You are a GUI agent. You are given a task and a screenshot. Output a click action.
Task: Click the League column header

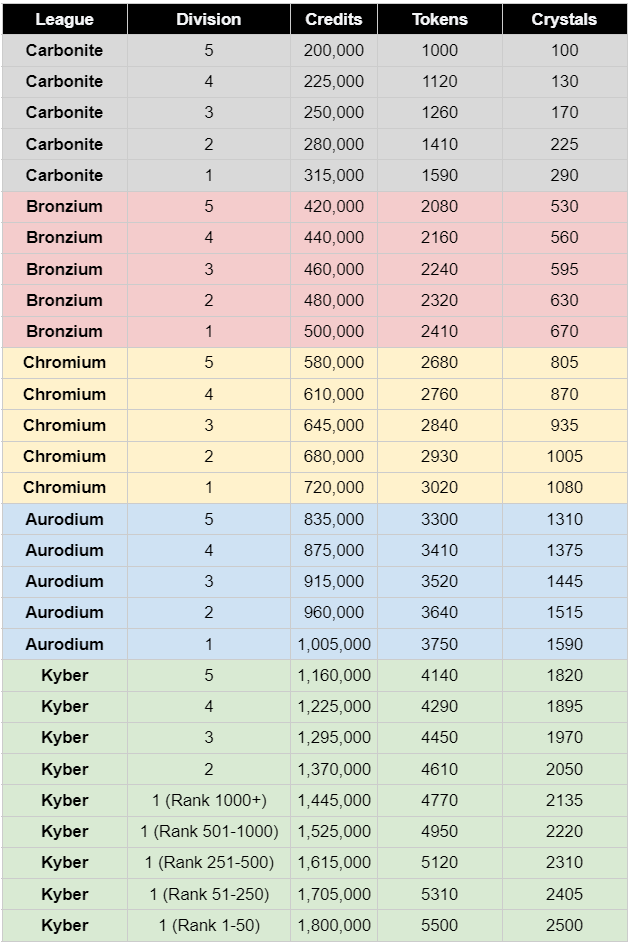pos(64,19)
